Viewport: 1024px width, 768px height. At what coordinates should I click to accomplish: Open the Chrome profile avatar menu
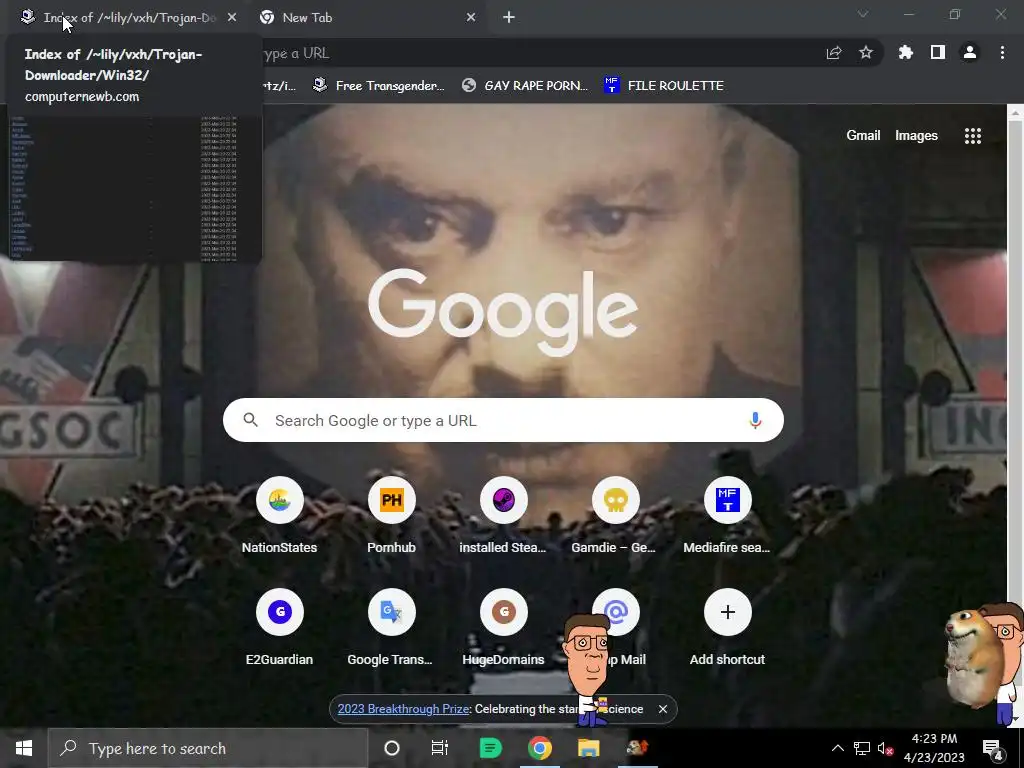(x=970, y=53)
